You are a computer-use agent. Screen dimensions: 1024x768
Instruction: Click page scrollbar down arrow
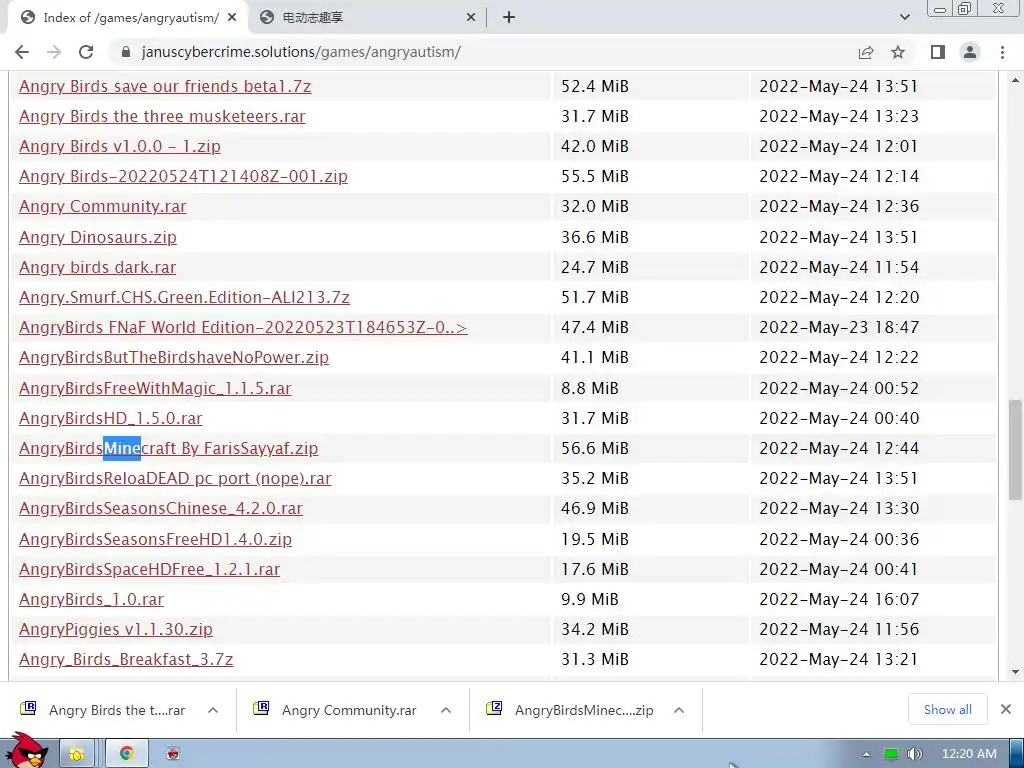pyautogui.click(x=1015, y=671)
